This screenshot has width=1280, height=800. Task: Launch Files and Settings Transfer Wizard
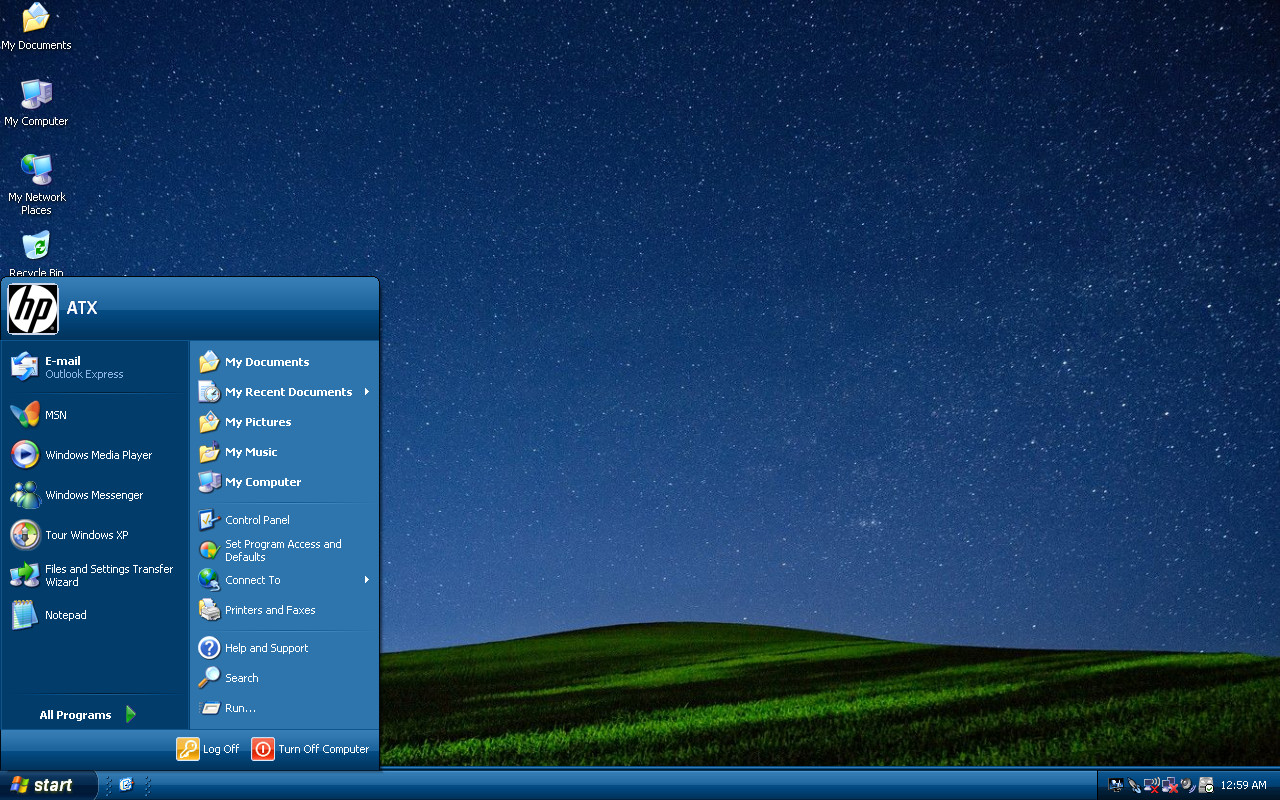(95, 575)
